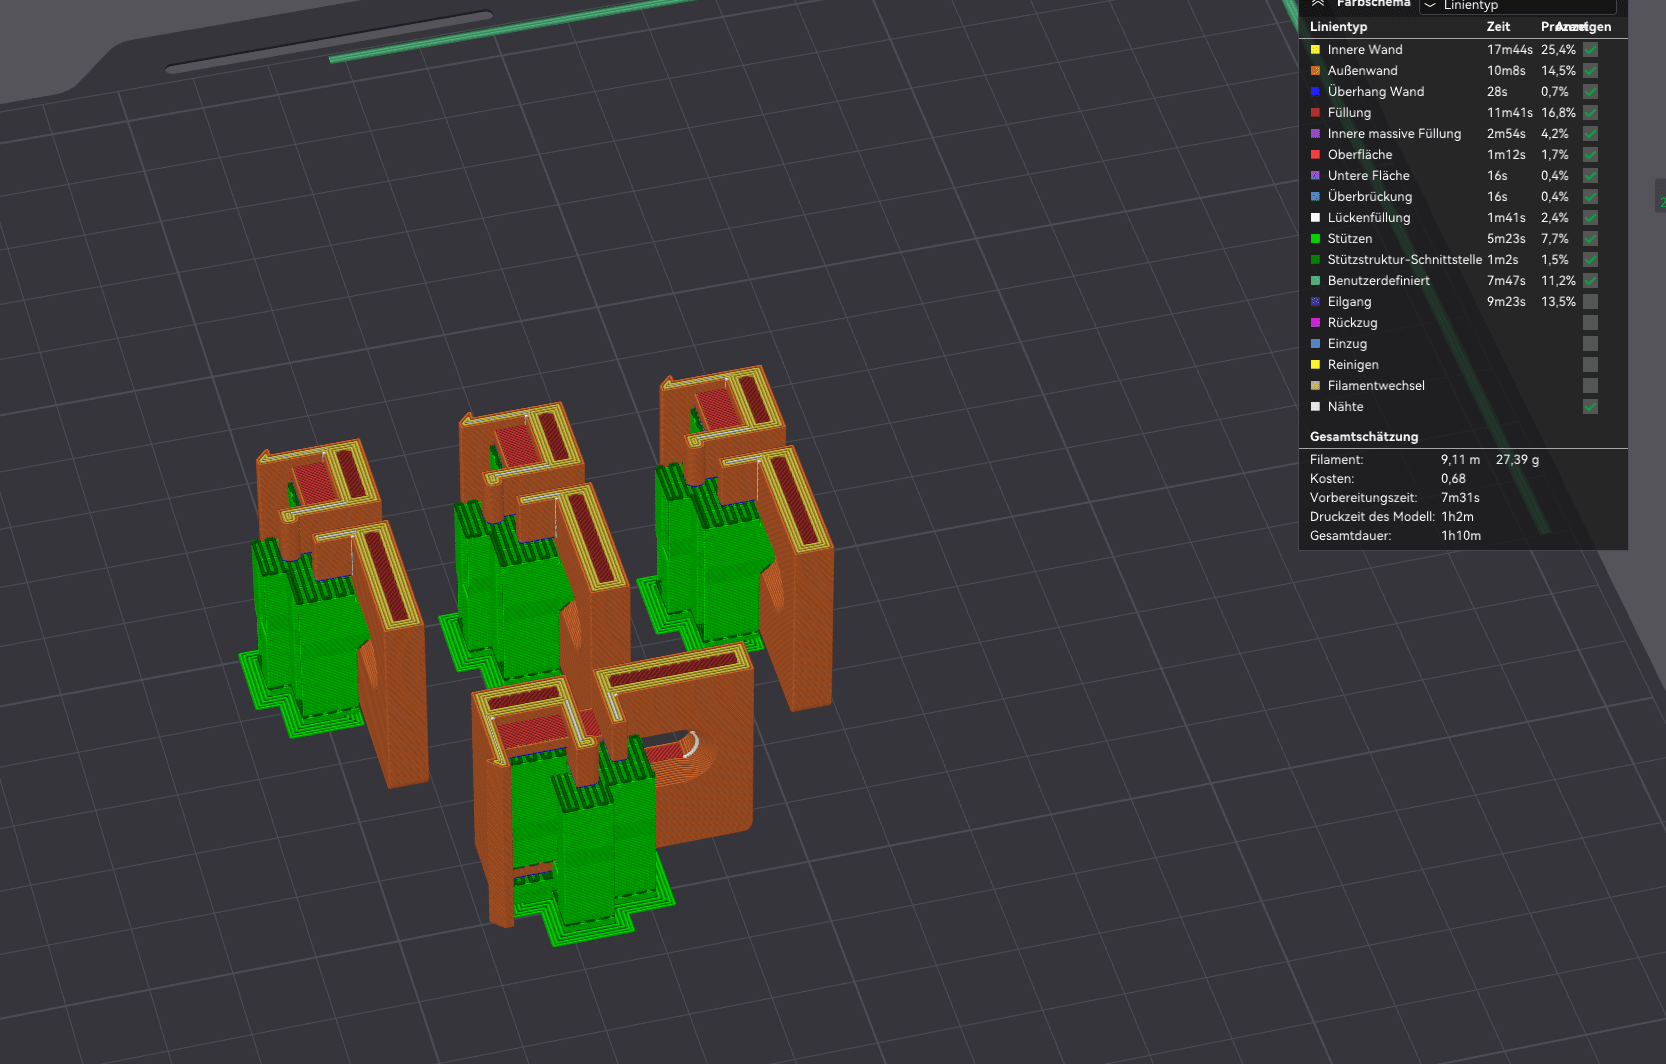Image resolution: width=1666 pixels, height=1064 pixels.
Task: Click the filament weight 27,39 g
Action: click(x=1517, y=460)
